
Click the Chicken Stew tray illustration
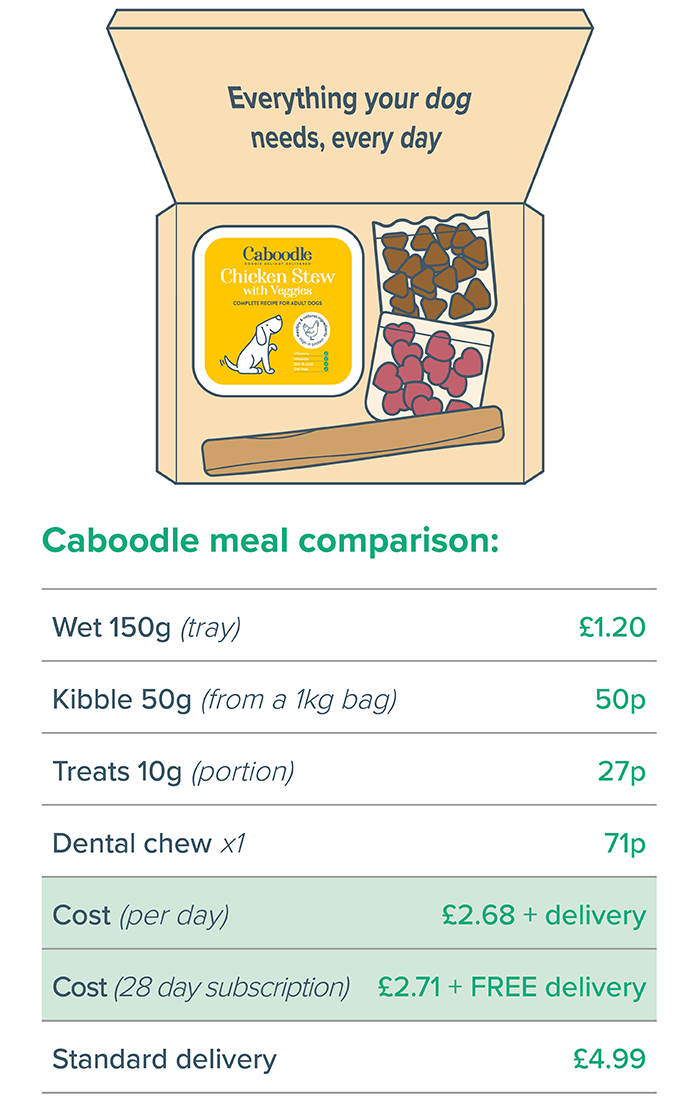pyautogui.click(x=278, y=310)
